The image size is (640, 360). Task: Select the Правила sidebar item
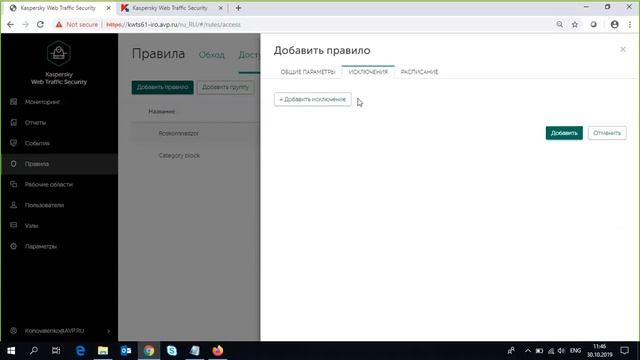[x=59, y=164]
